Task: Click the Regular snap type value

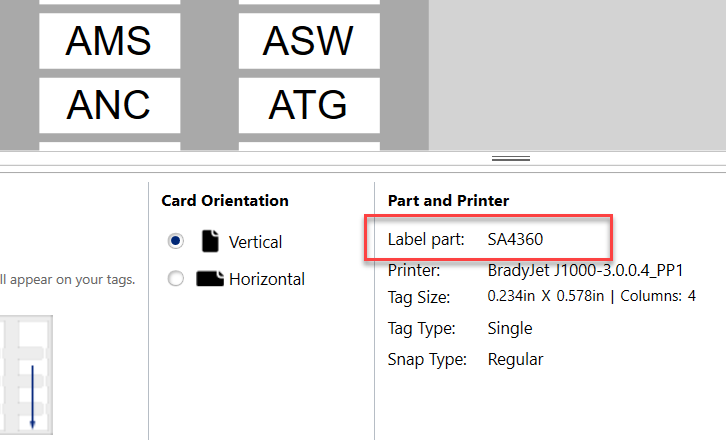Action: (515, 359)
